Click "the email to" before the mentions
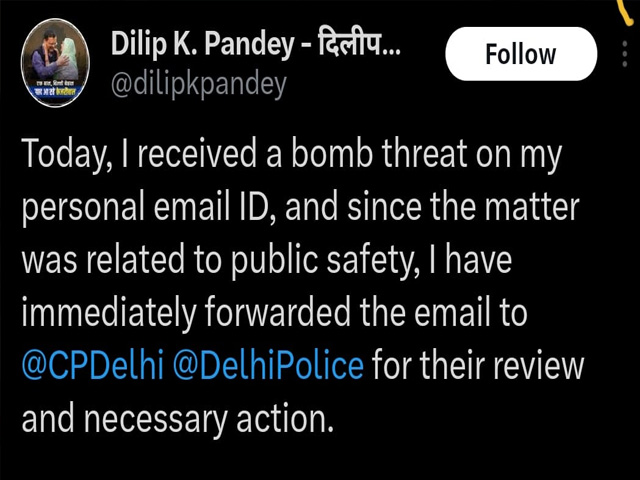The height and width of the screenshot is (480, 640). pyautogui.click(x=437, y=314)
